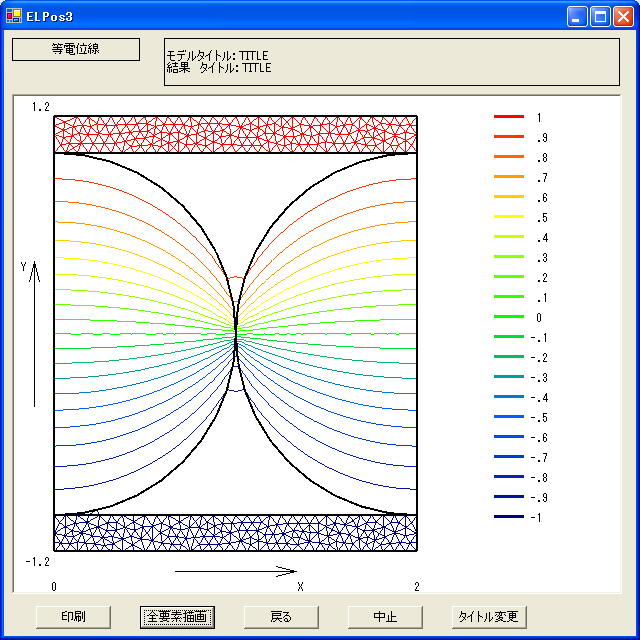Click the red meshed top electrode region

[x=236, y=134]
